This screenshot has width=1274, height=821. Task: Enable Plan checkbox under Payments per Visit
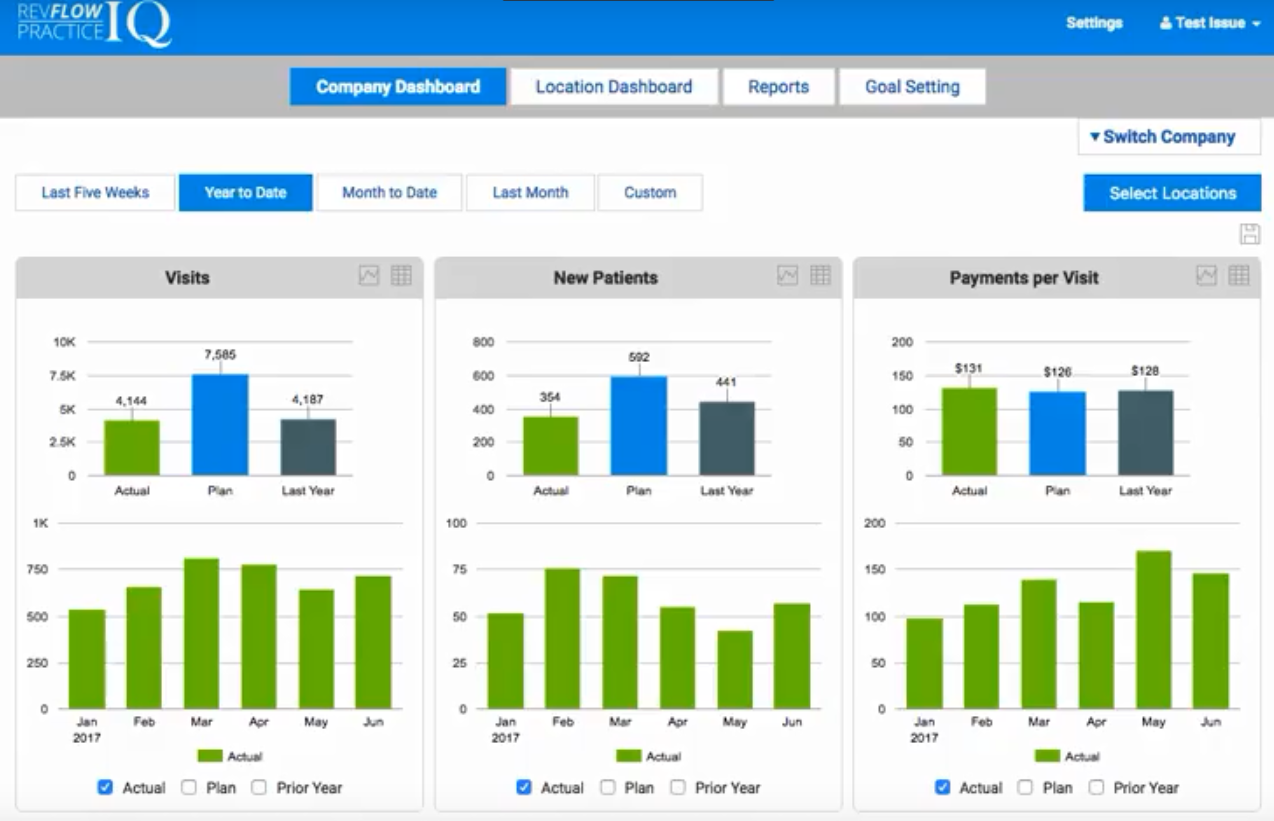1026,787
